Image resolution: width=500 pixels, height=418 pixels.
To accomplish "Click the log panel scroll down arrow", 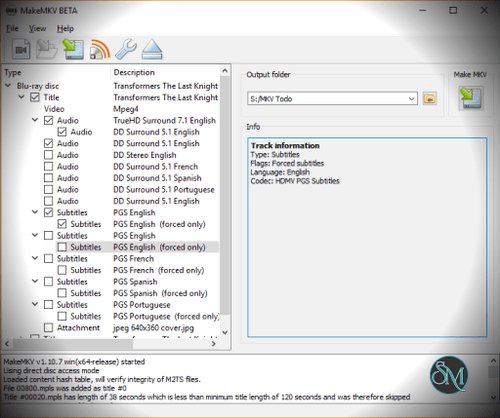I will tap(493, 397).
